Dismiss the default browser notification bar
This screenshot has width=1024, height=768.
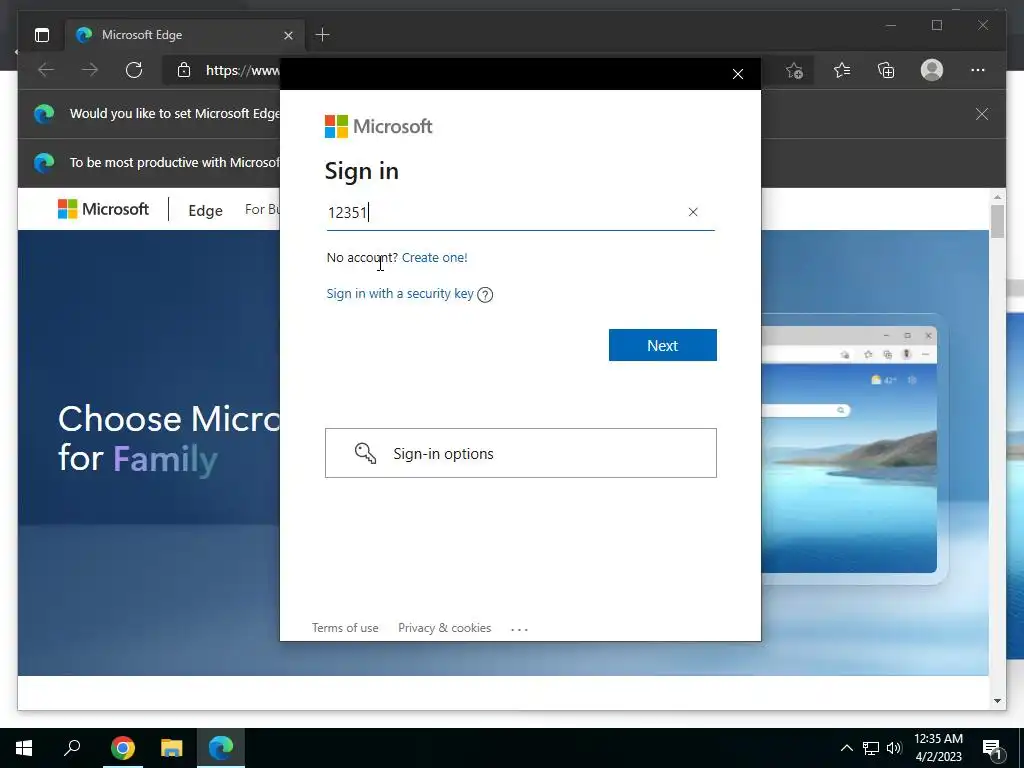click(x=982, y=114)
